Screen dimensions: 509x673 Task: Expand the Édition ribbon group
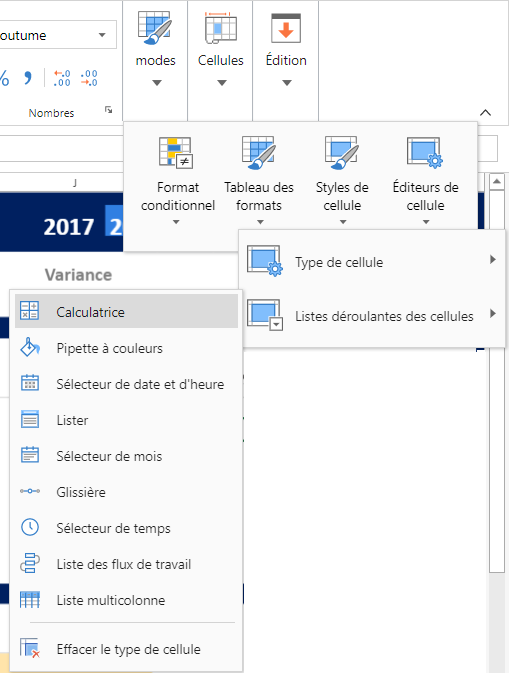[x=286, y=49]
